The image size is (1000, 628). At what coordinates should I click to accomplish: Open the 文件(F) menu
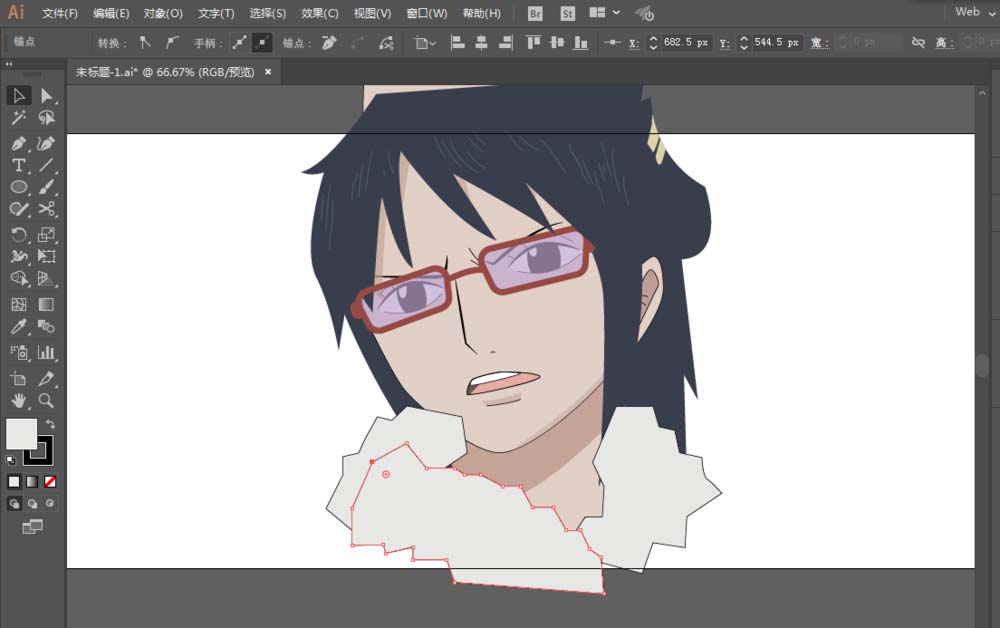click(60, 13)
